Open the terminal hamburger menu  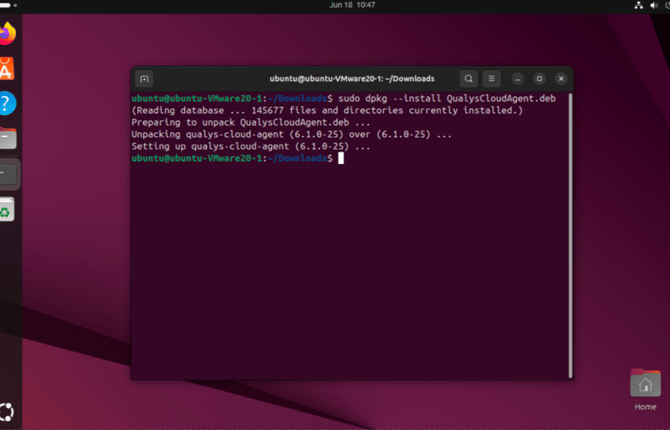(491, 79)
